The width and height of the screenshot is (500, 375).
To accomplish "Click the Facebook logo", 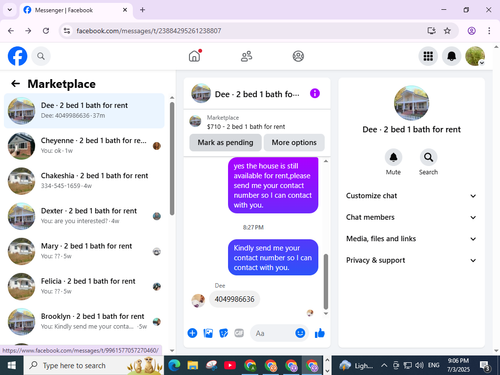I will point(17,56).
